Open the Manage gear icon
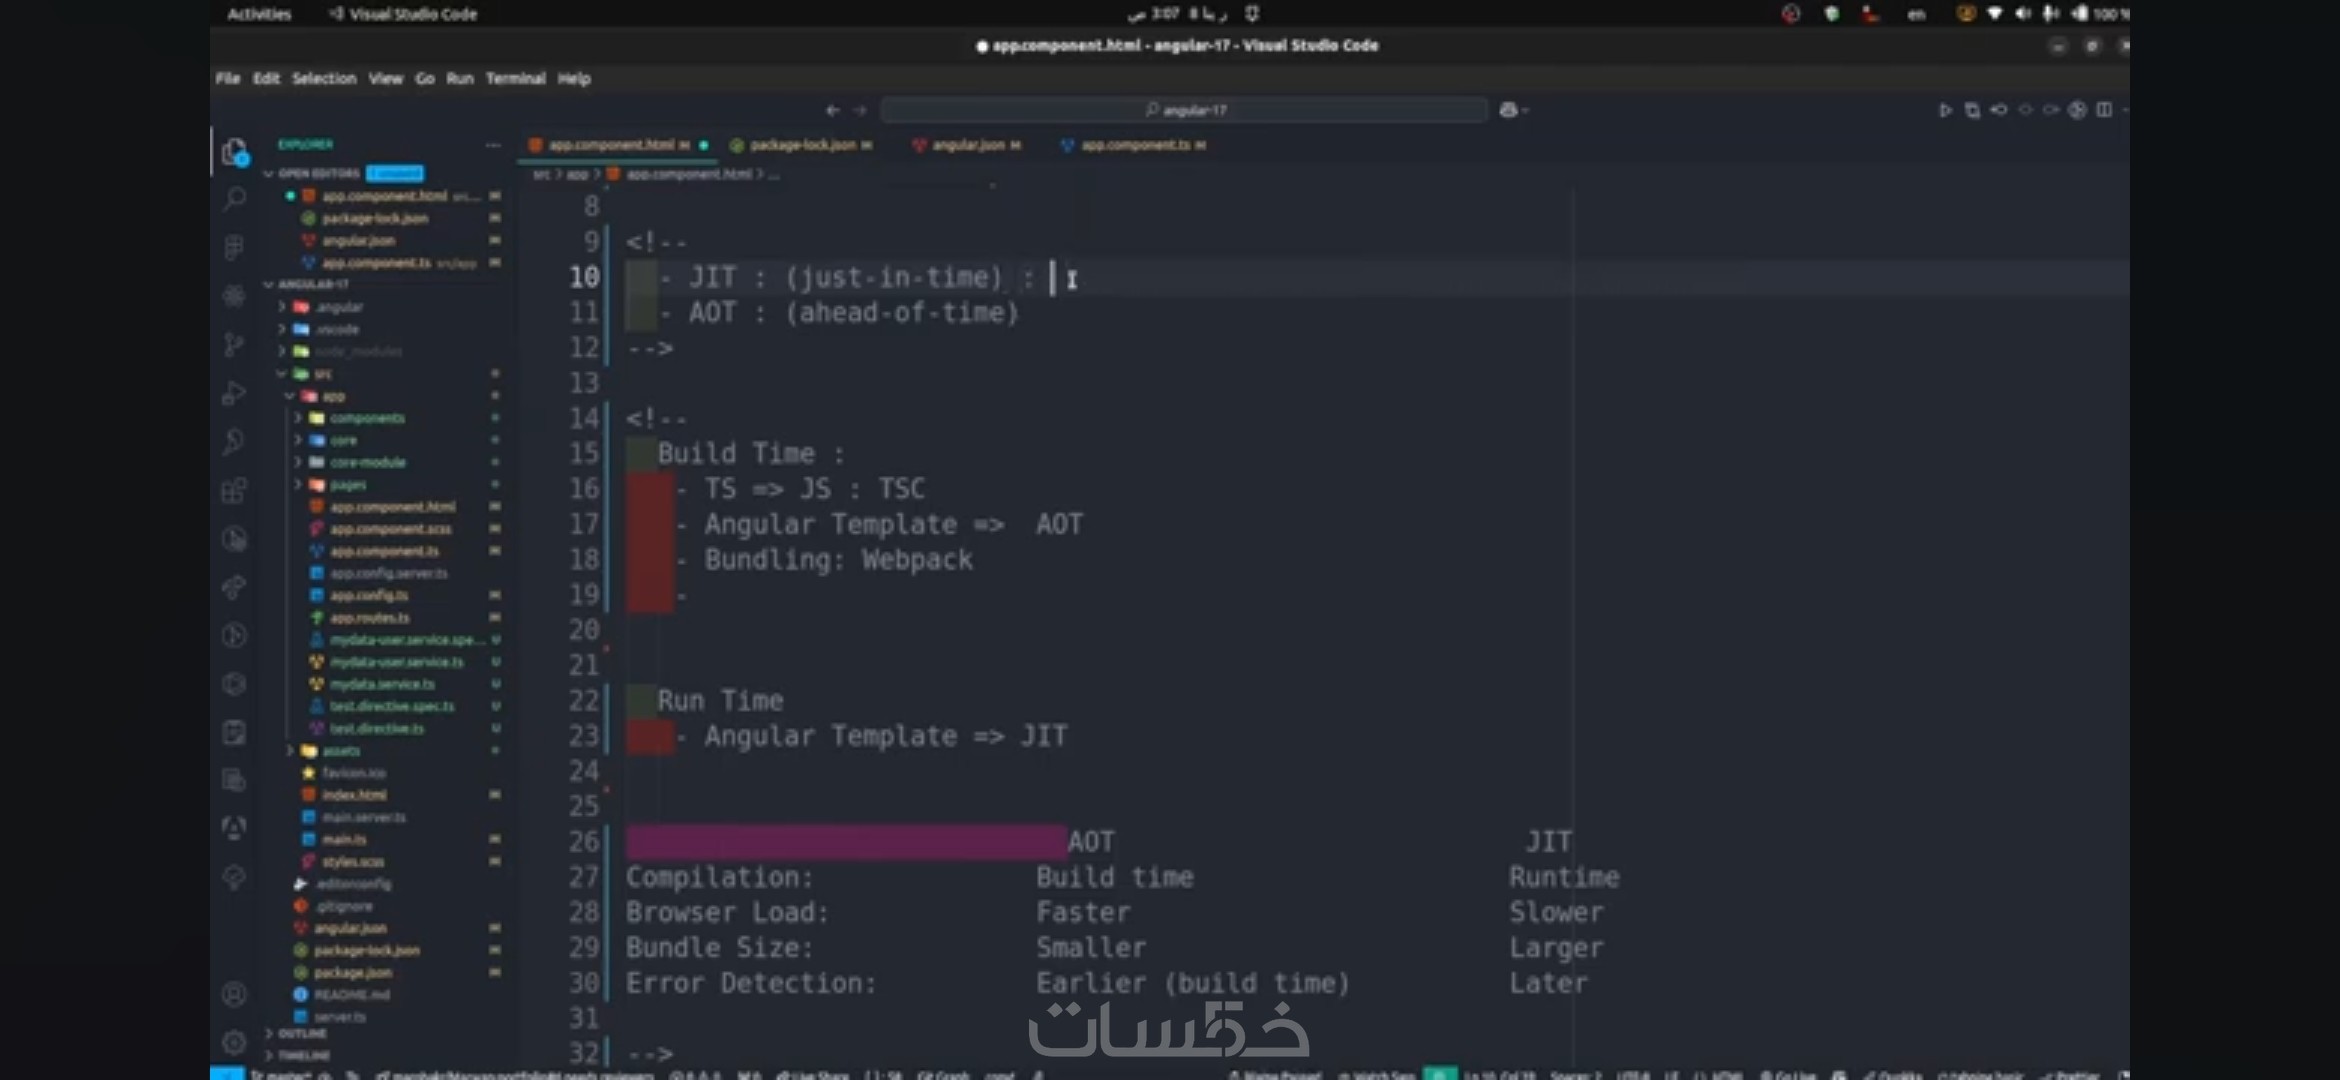This screenshot has width=2340, height=1080. click(x=234, y=1042)
